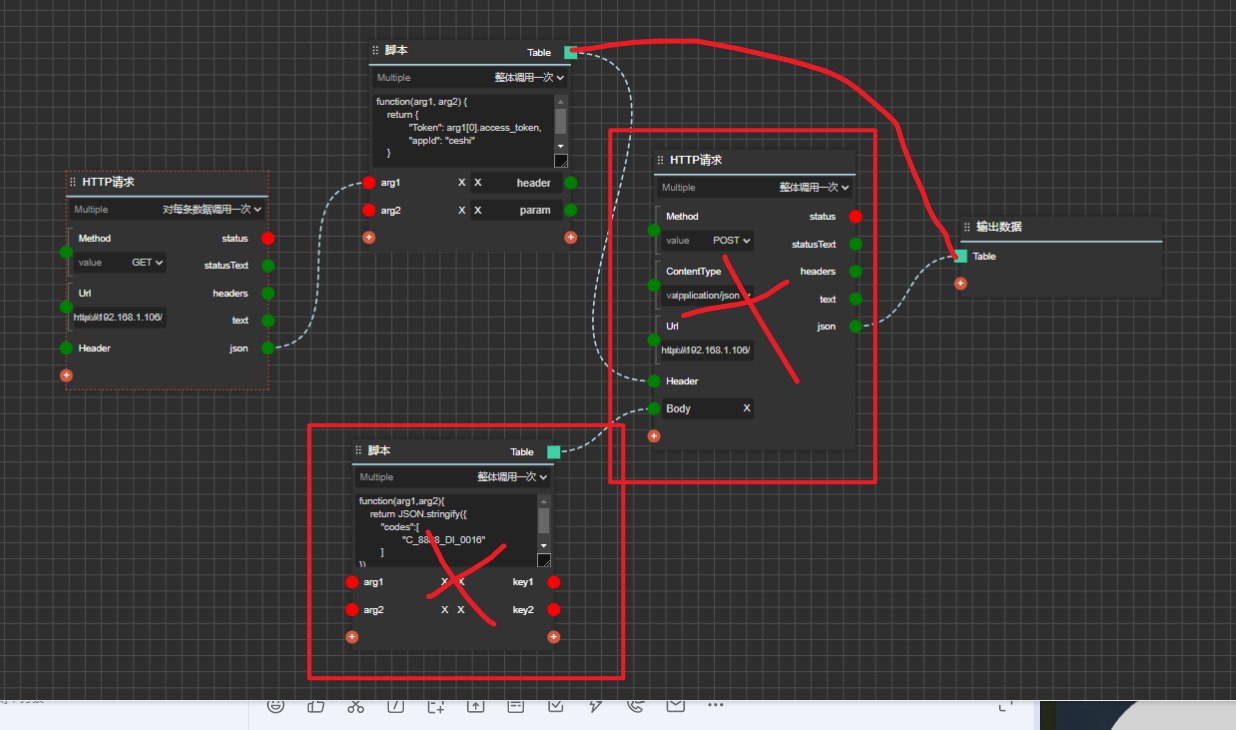The height and width of the screenshot is (730, 1236).
Task: Click the red status output port on left HTTP请求 node
Action: tap(267, 238)
